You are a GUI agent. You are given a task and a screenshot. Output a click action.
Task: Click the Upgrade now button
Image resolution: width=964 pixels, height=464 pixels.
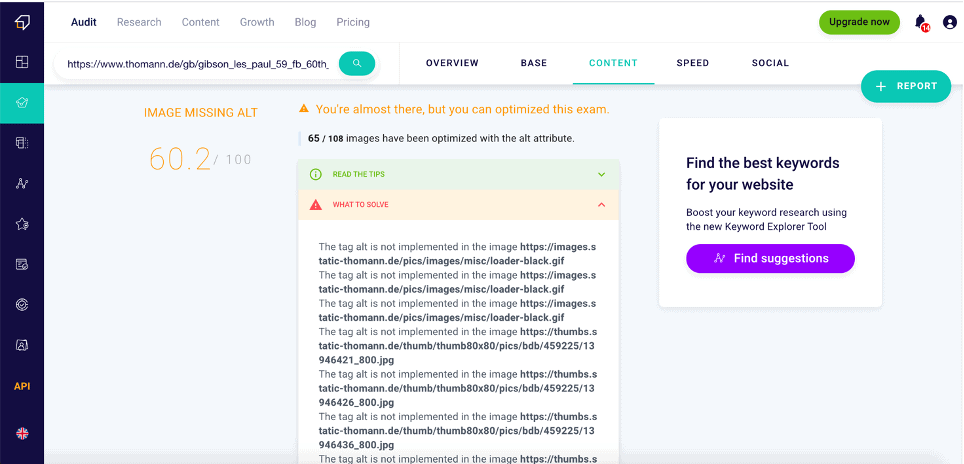858,22
